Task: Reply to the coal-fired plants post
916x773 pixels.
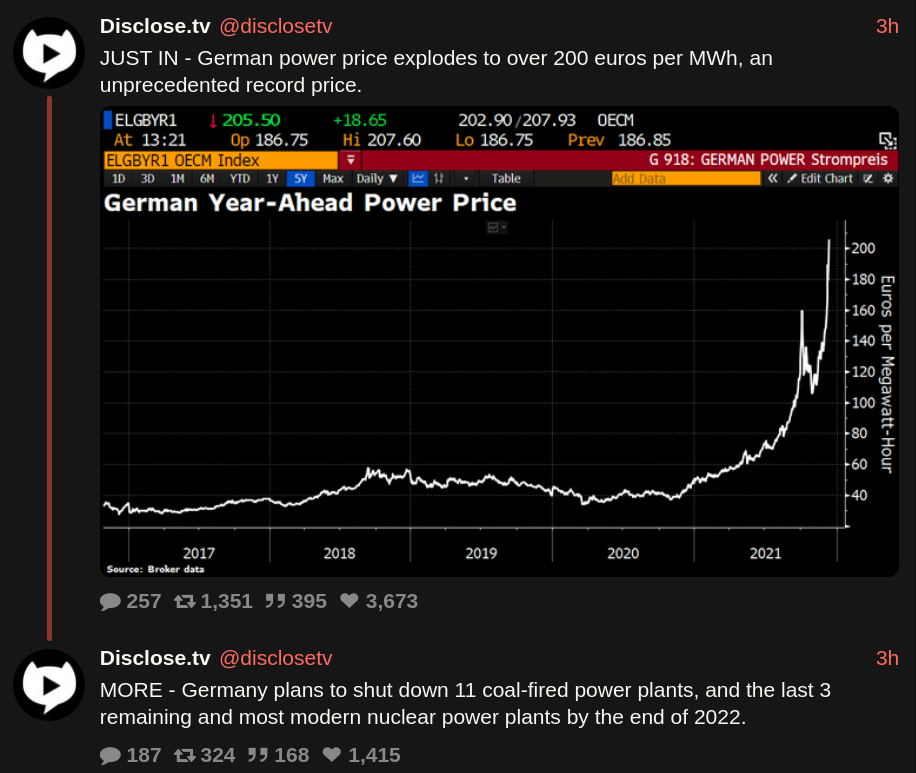Action: tap(110, 755)
